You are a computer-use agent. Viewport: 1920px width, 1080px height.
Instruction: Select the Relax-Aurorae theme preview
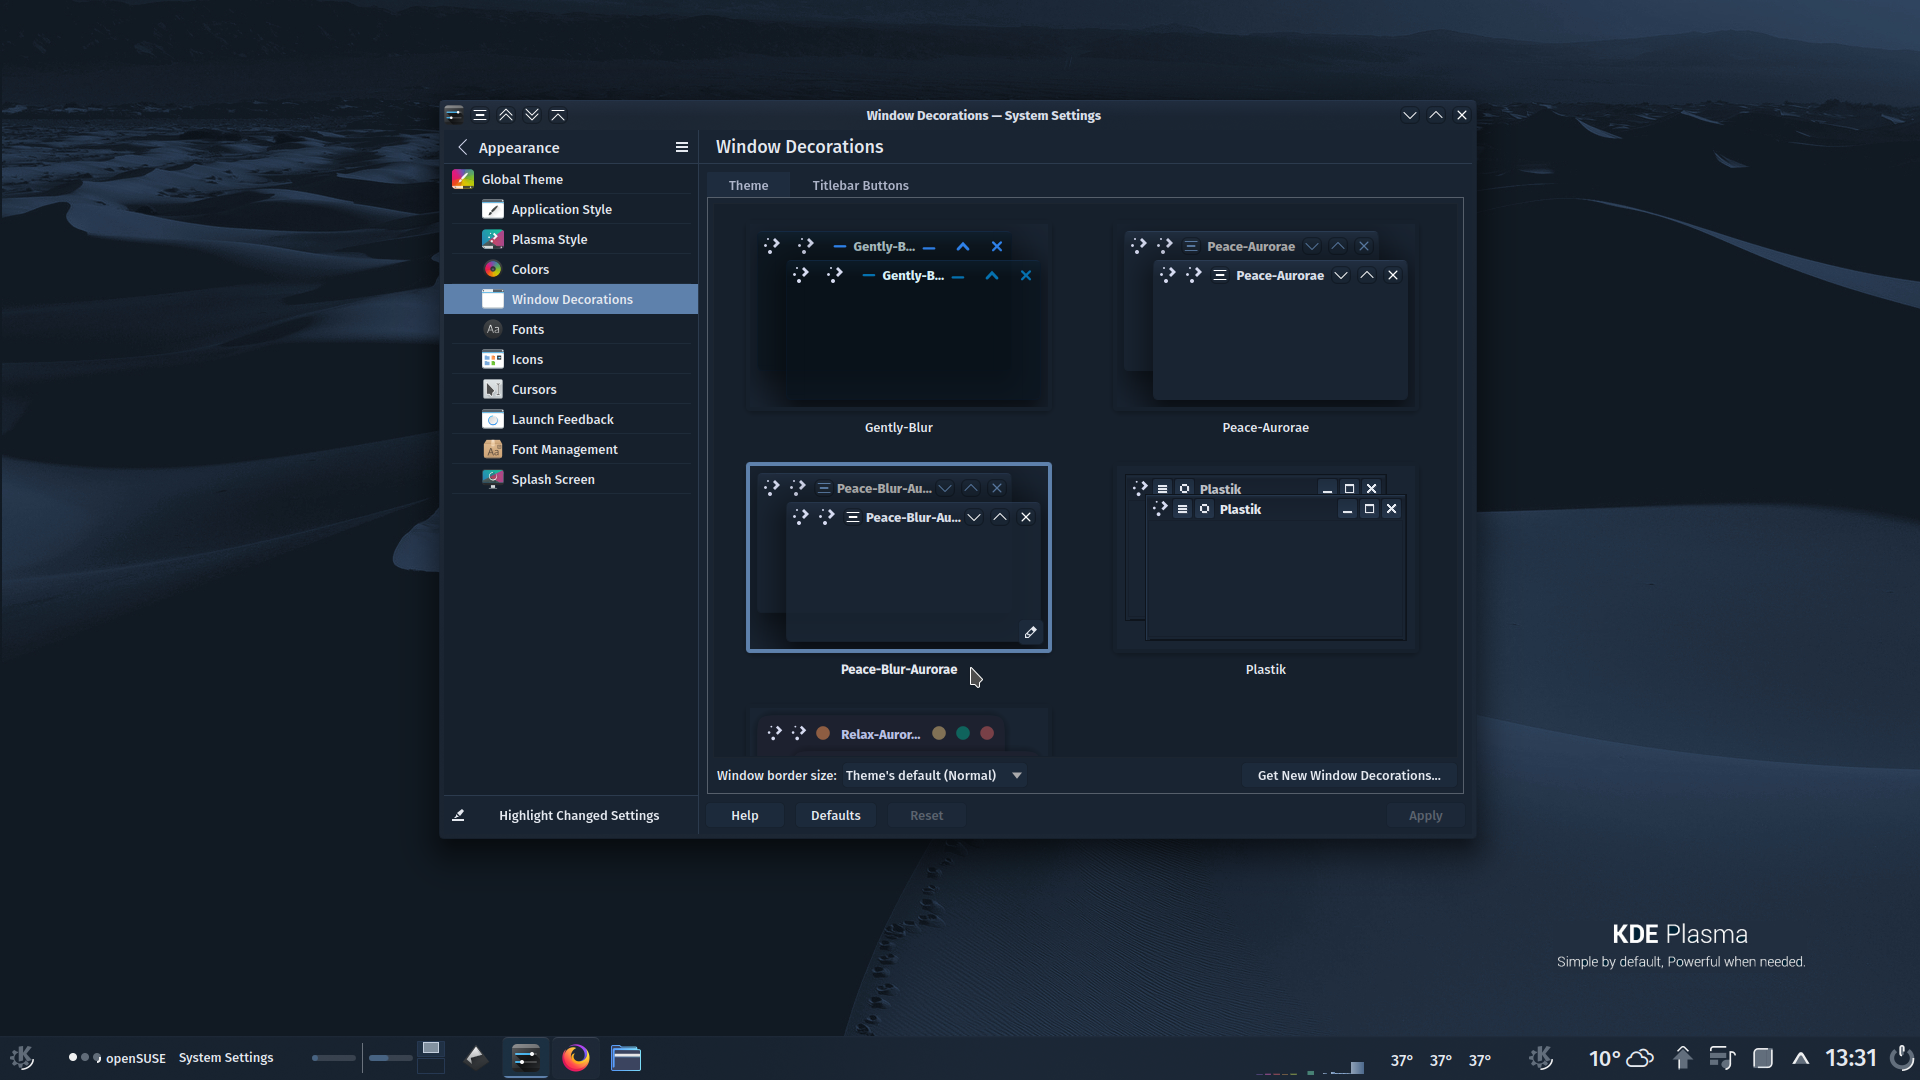pyautogui.click(x=899, y=732)
